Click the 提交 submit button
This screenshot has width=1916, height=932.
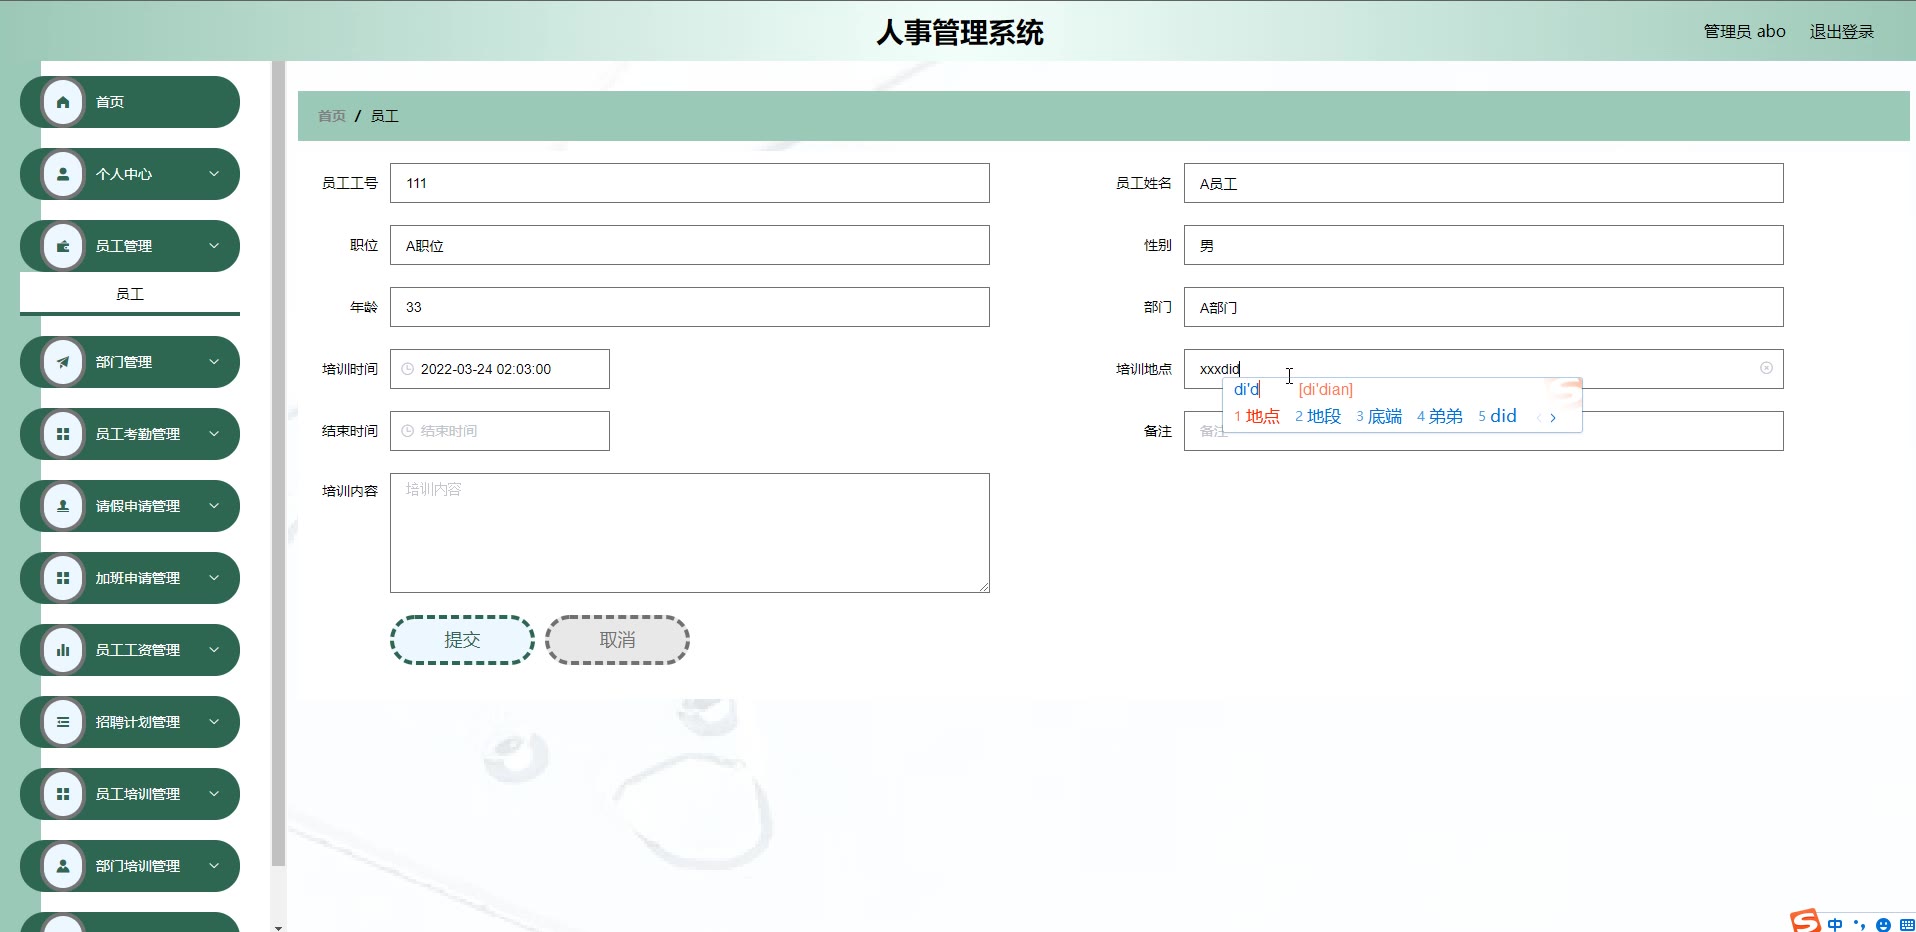click(x=462, y=640)
